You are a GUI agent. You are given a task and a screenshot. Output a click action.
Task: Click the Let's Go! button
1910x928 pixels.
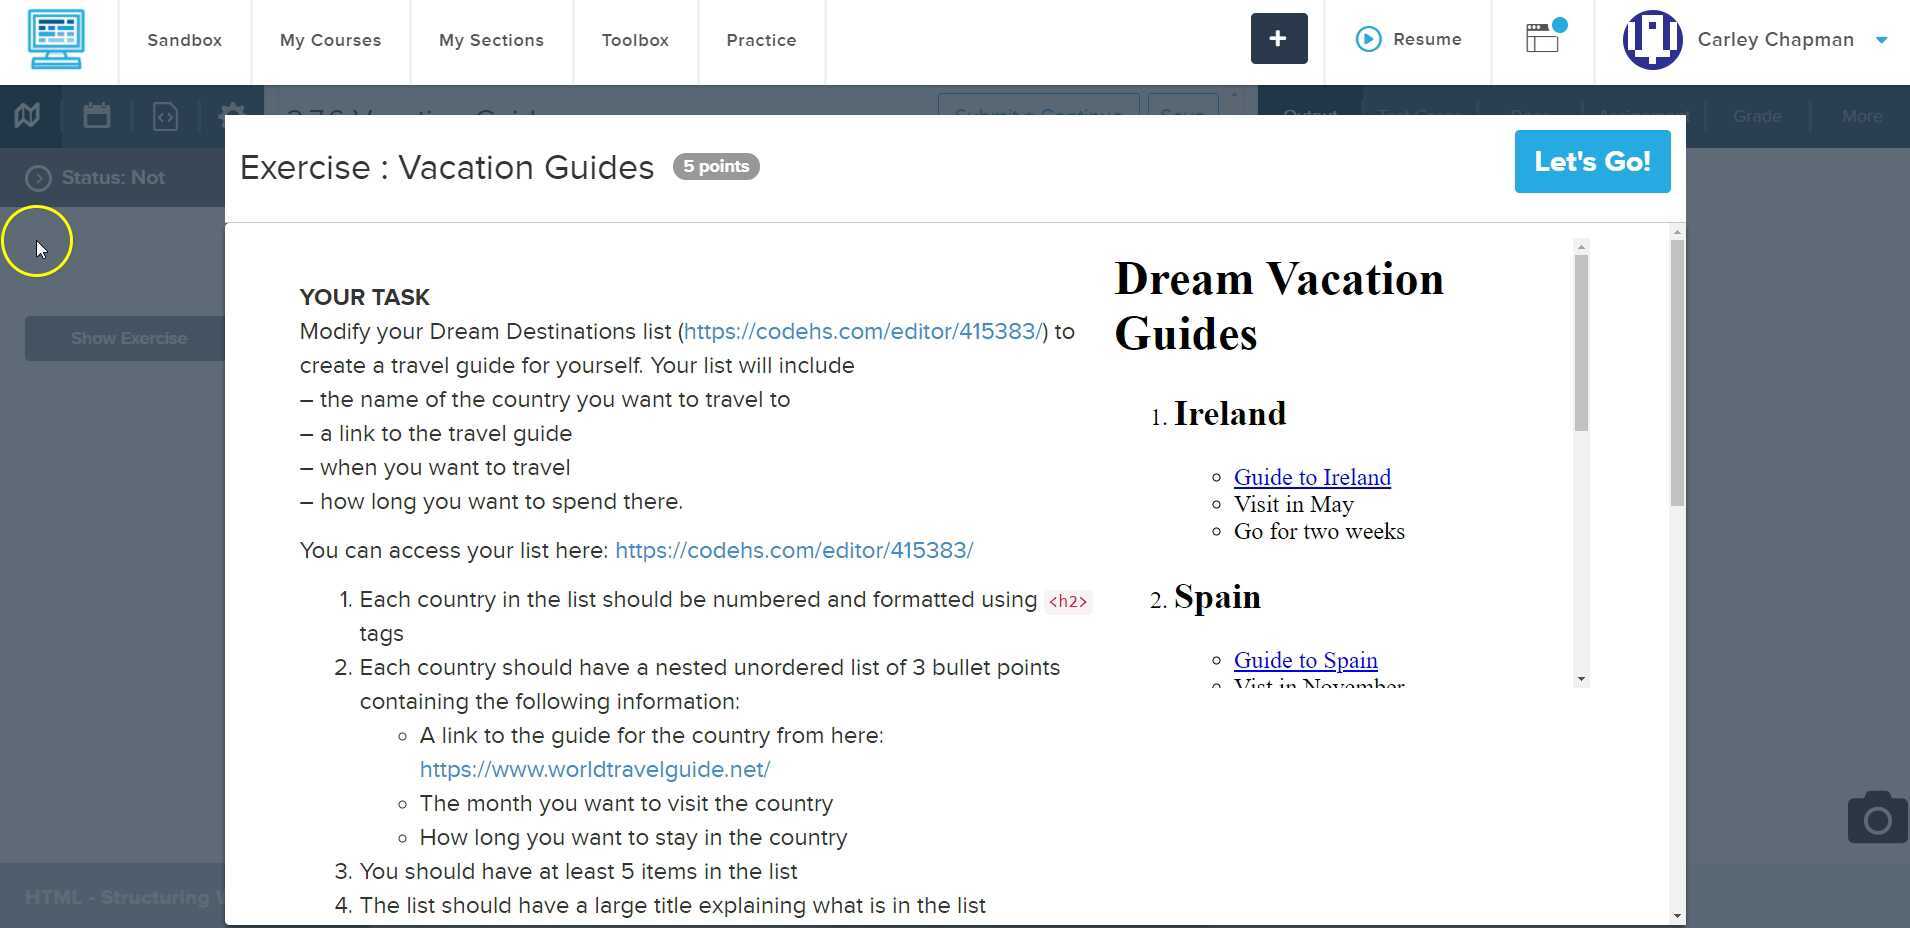[x=1592, y=161]
